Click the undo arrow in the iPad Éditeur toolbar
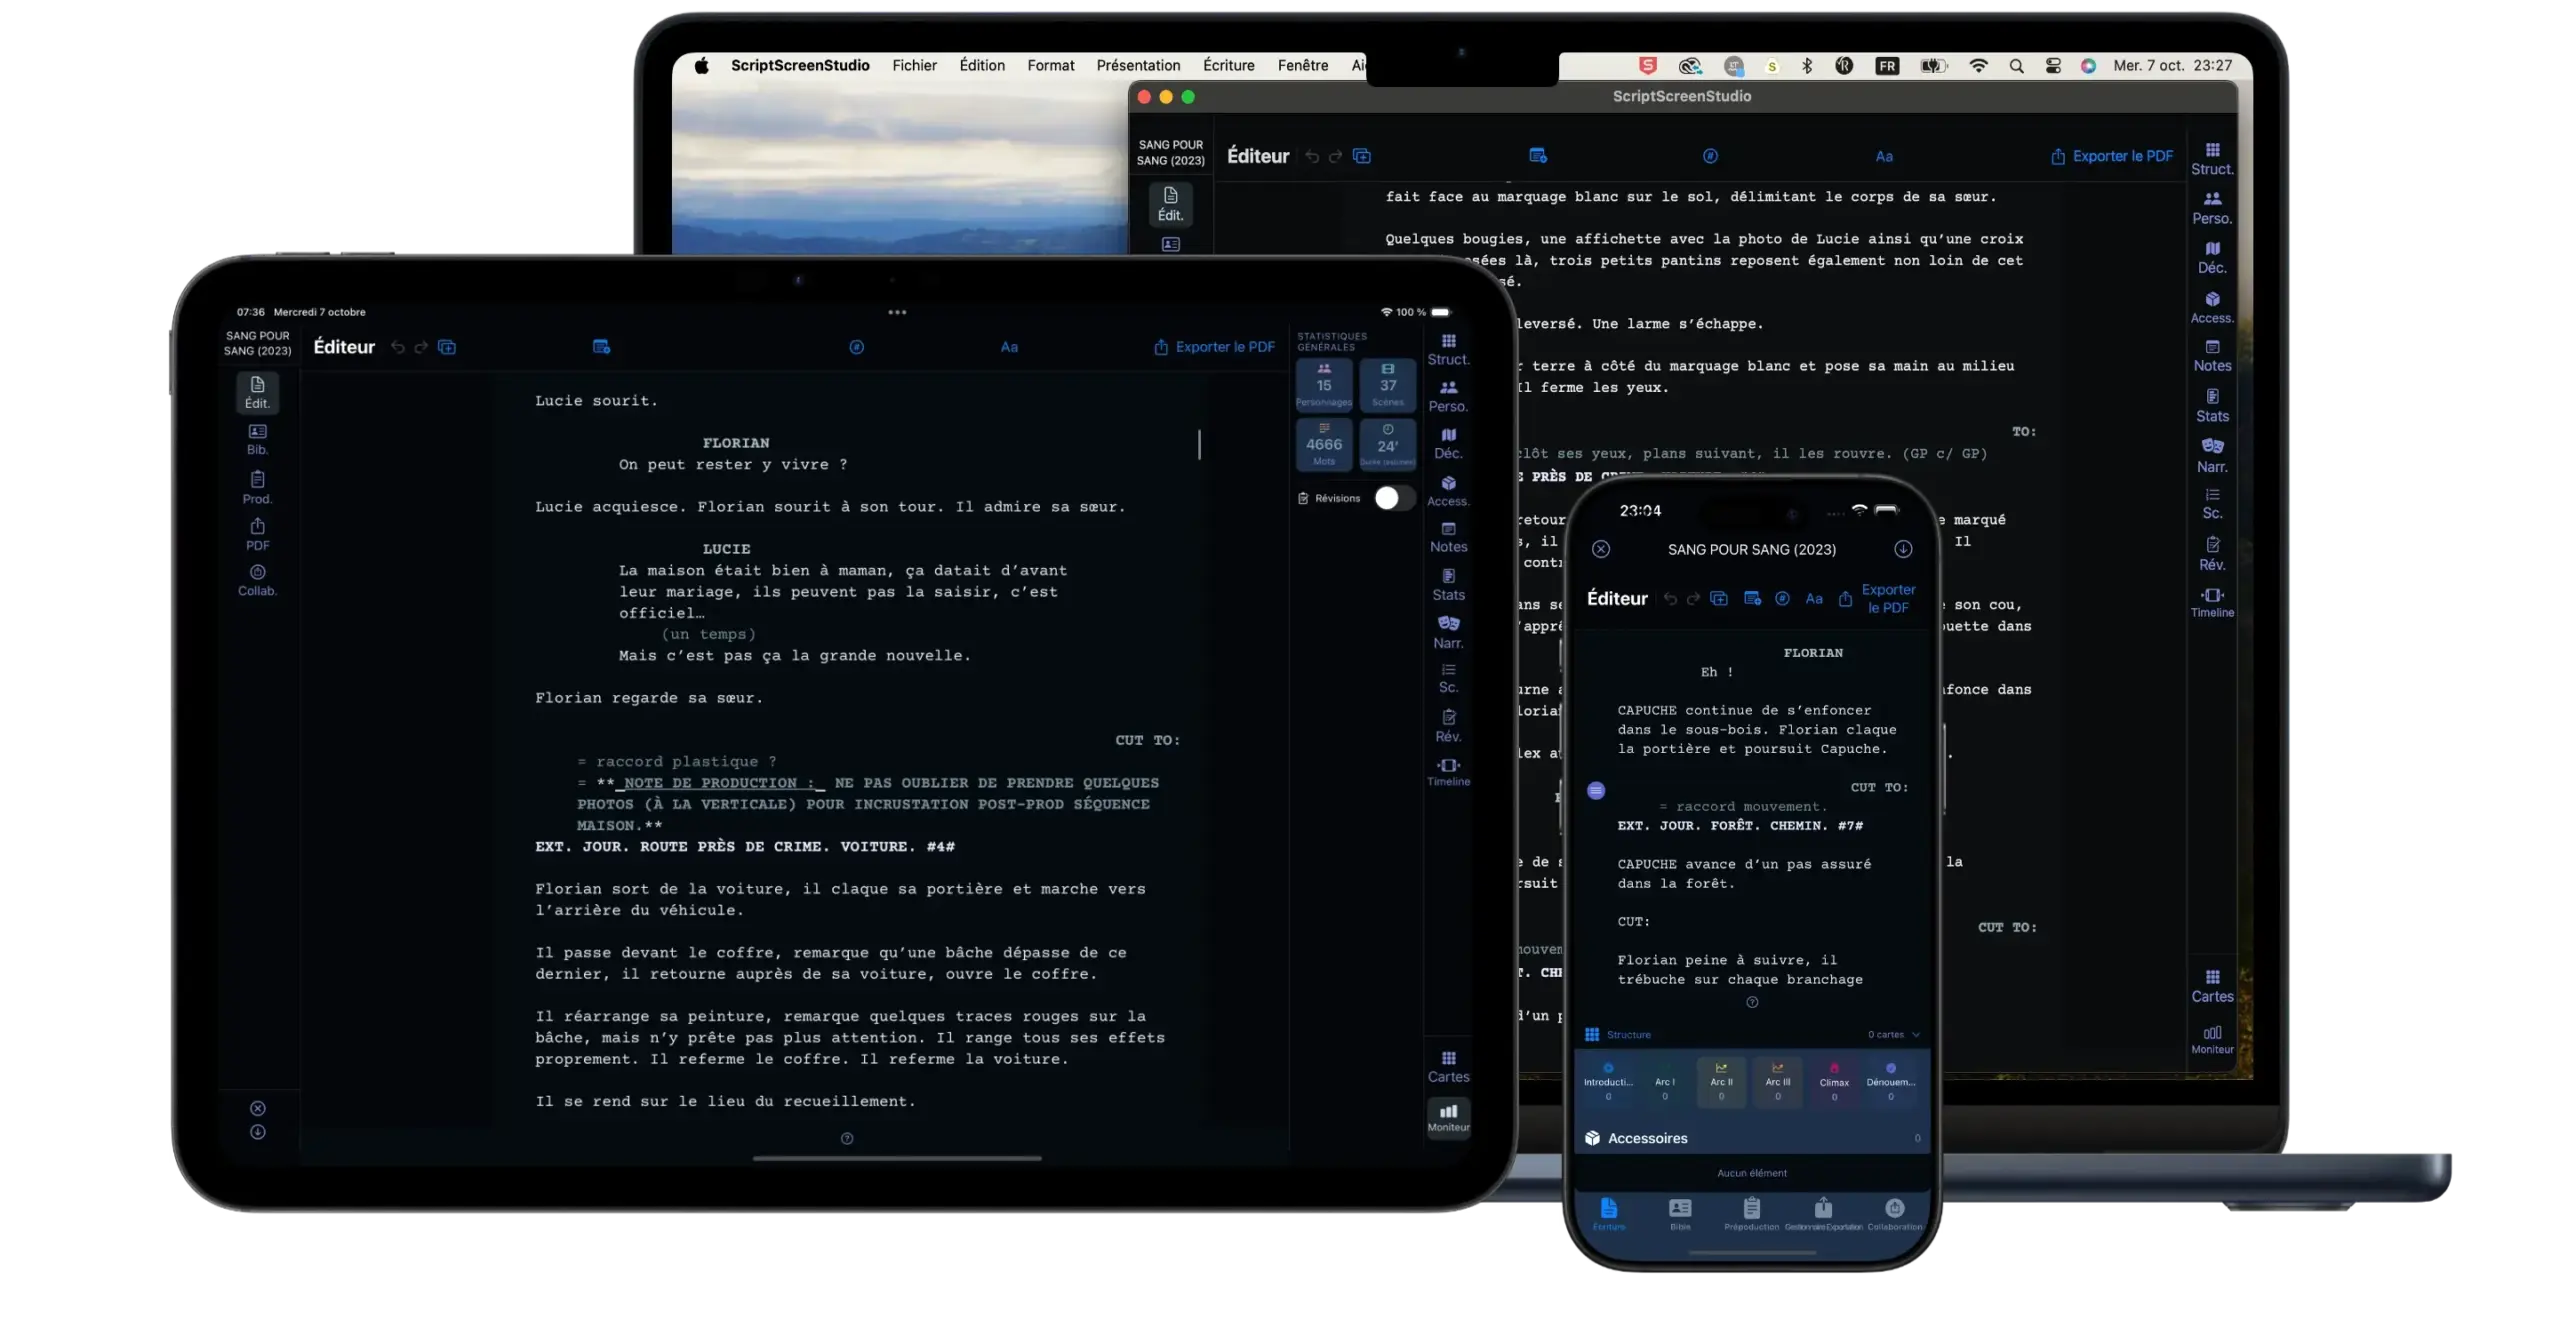 pyautogui.click(x=397, y=347)
